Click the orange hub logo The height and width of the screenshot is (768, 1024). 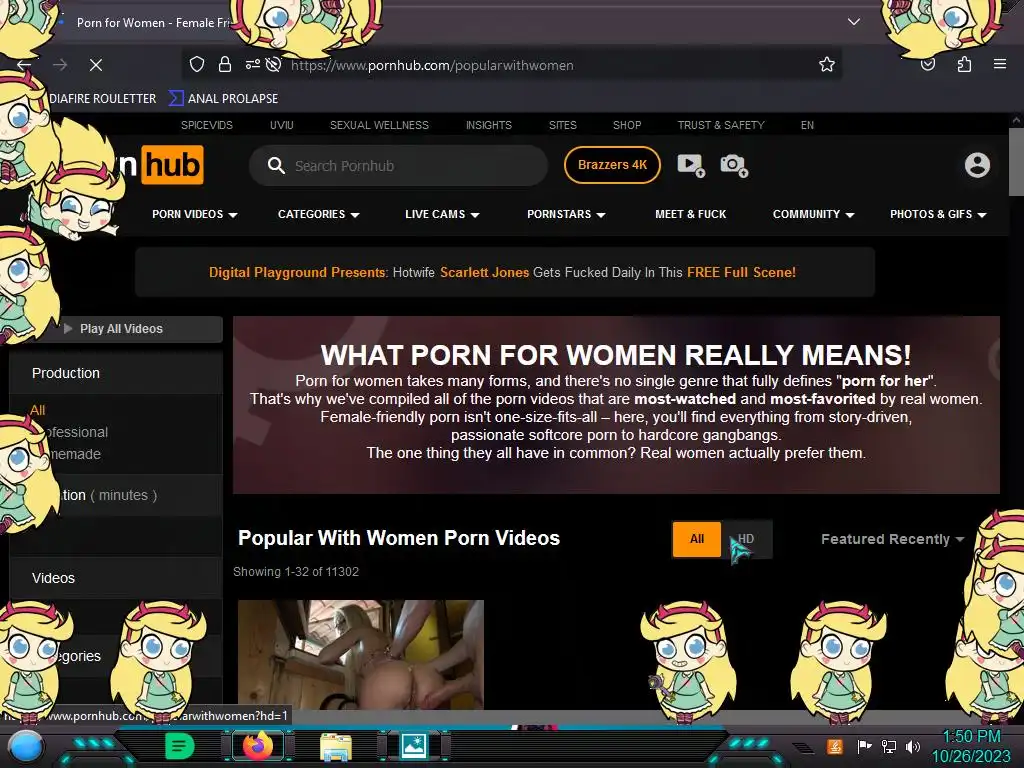(172, 165)
